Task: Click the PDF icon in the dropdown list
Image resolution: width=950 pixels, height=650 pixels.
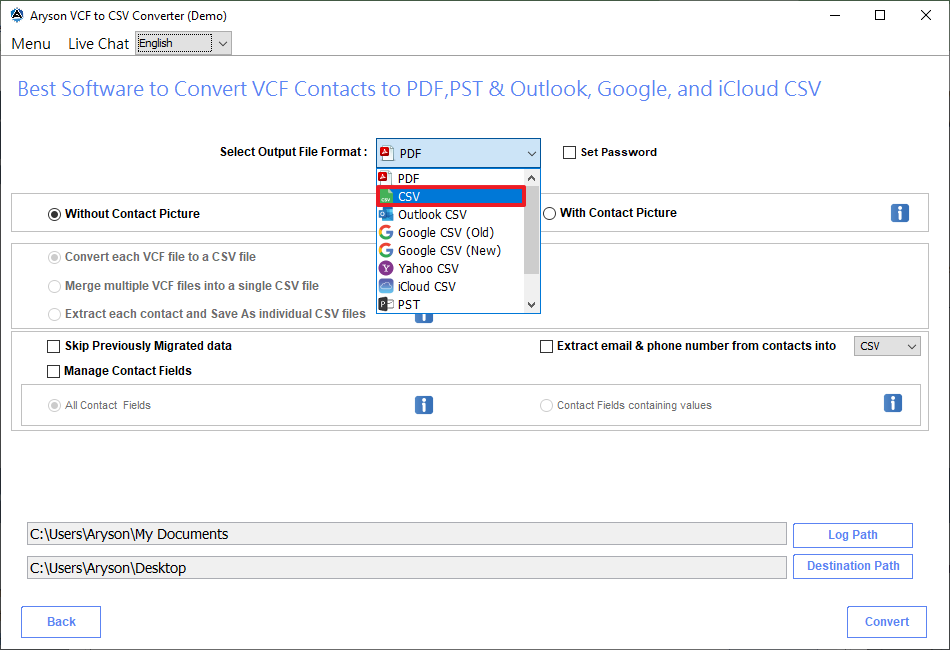Action: 384,178
